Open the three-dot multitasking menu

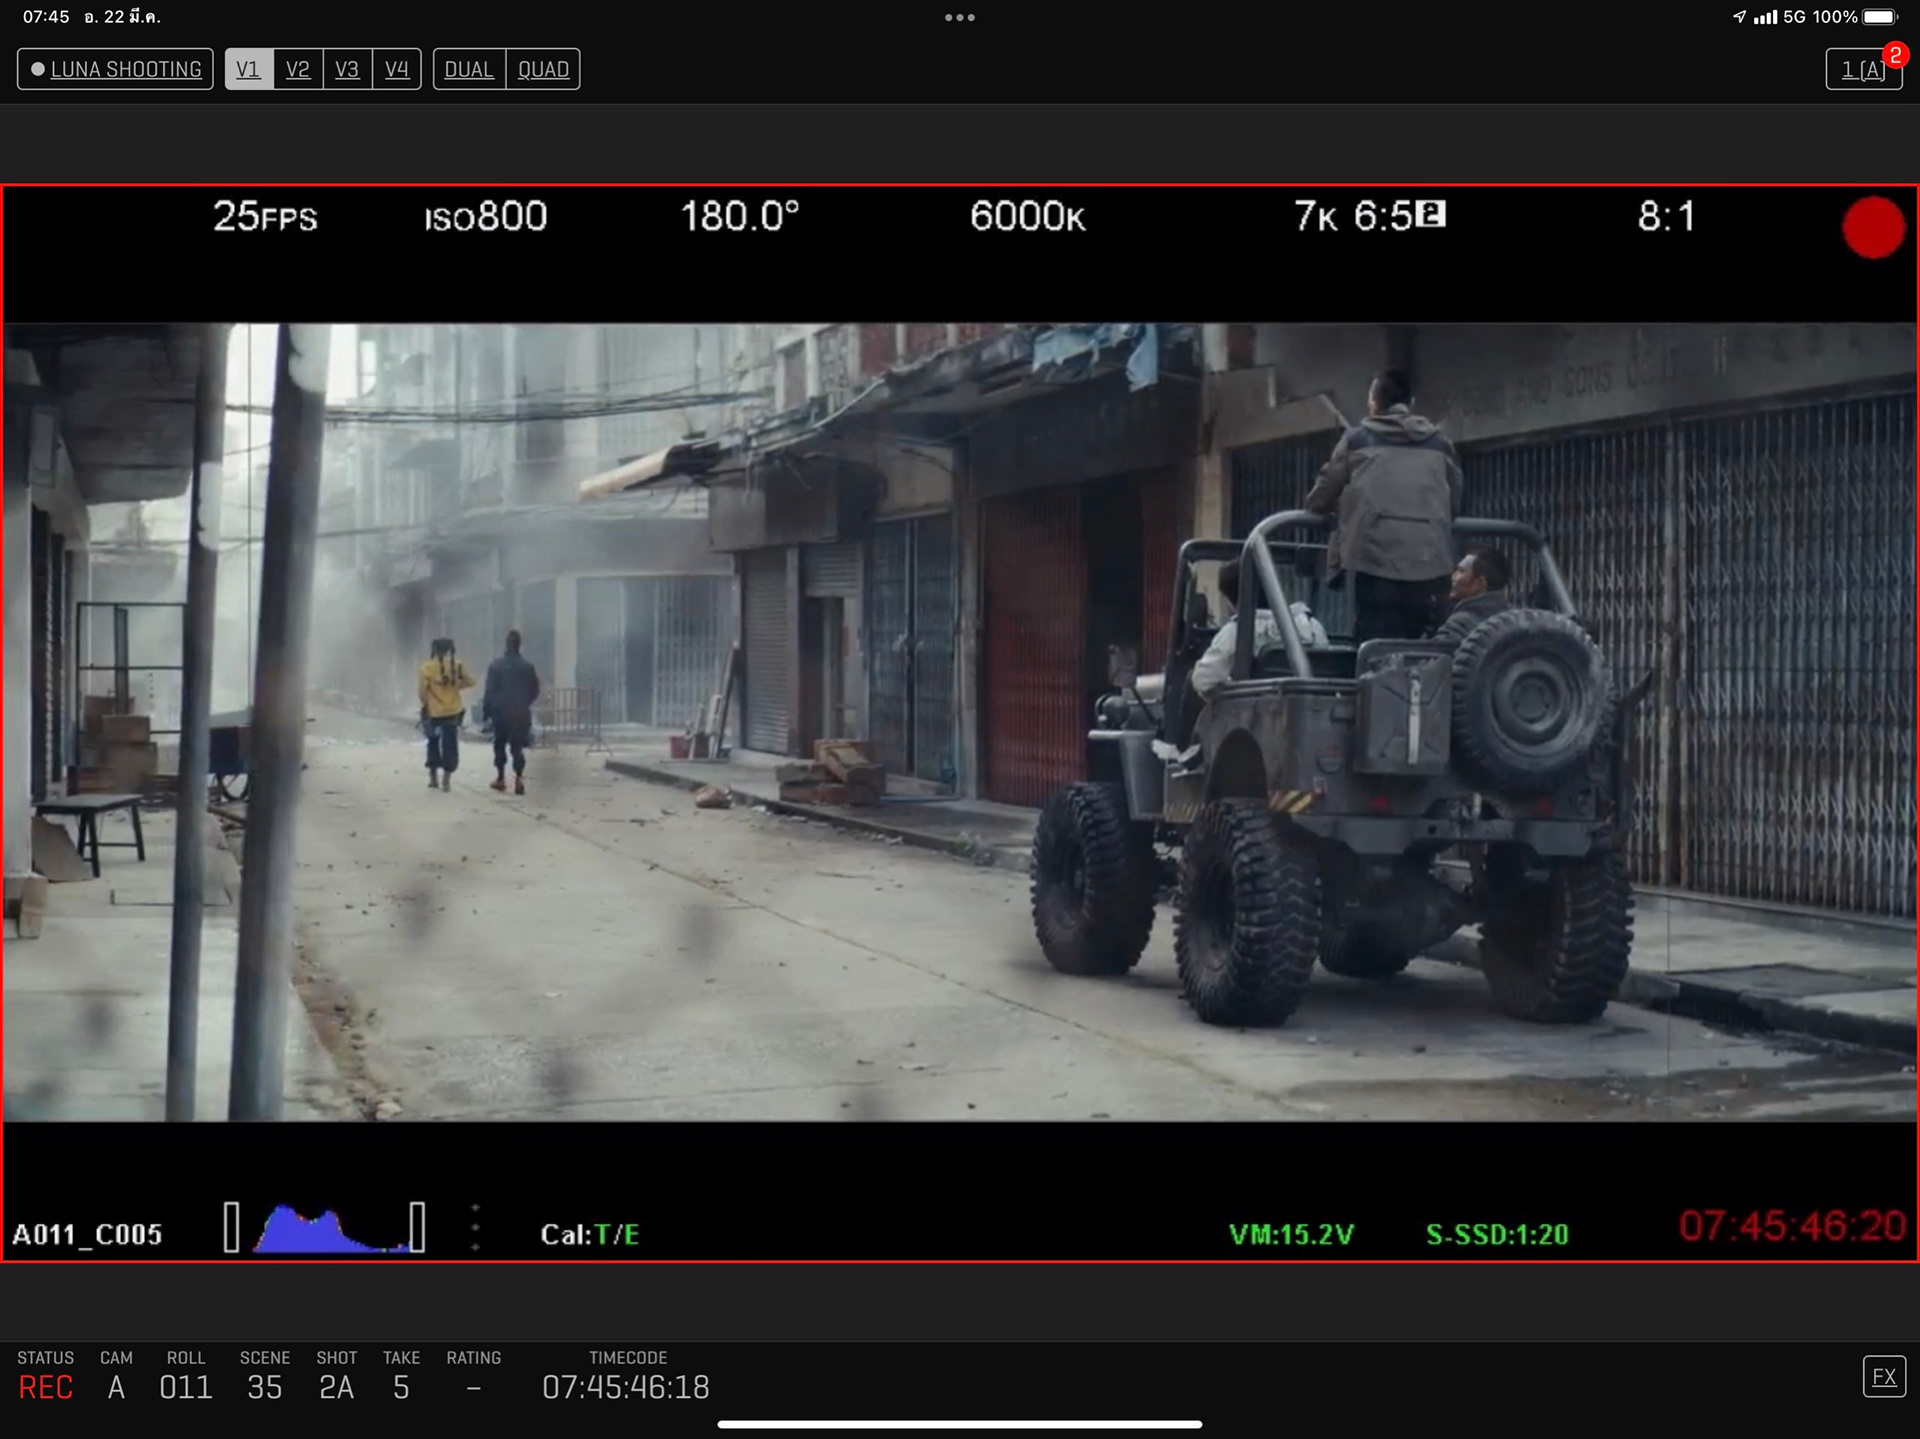pos(959,17)
